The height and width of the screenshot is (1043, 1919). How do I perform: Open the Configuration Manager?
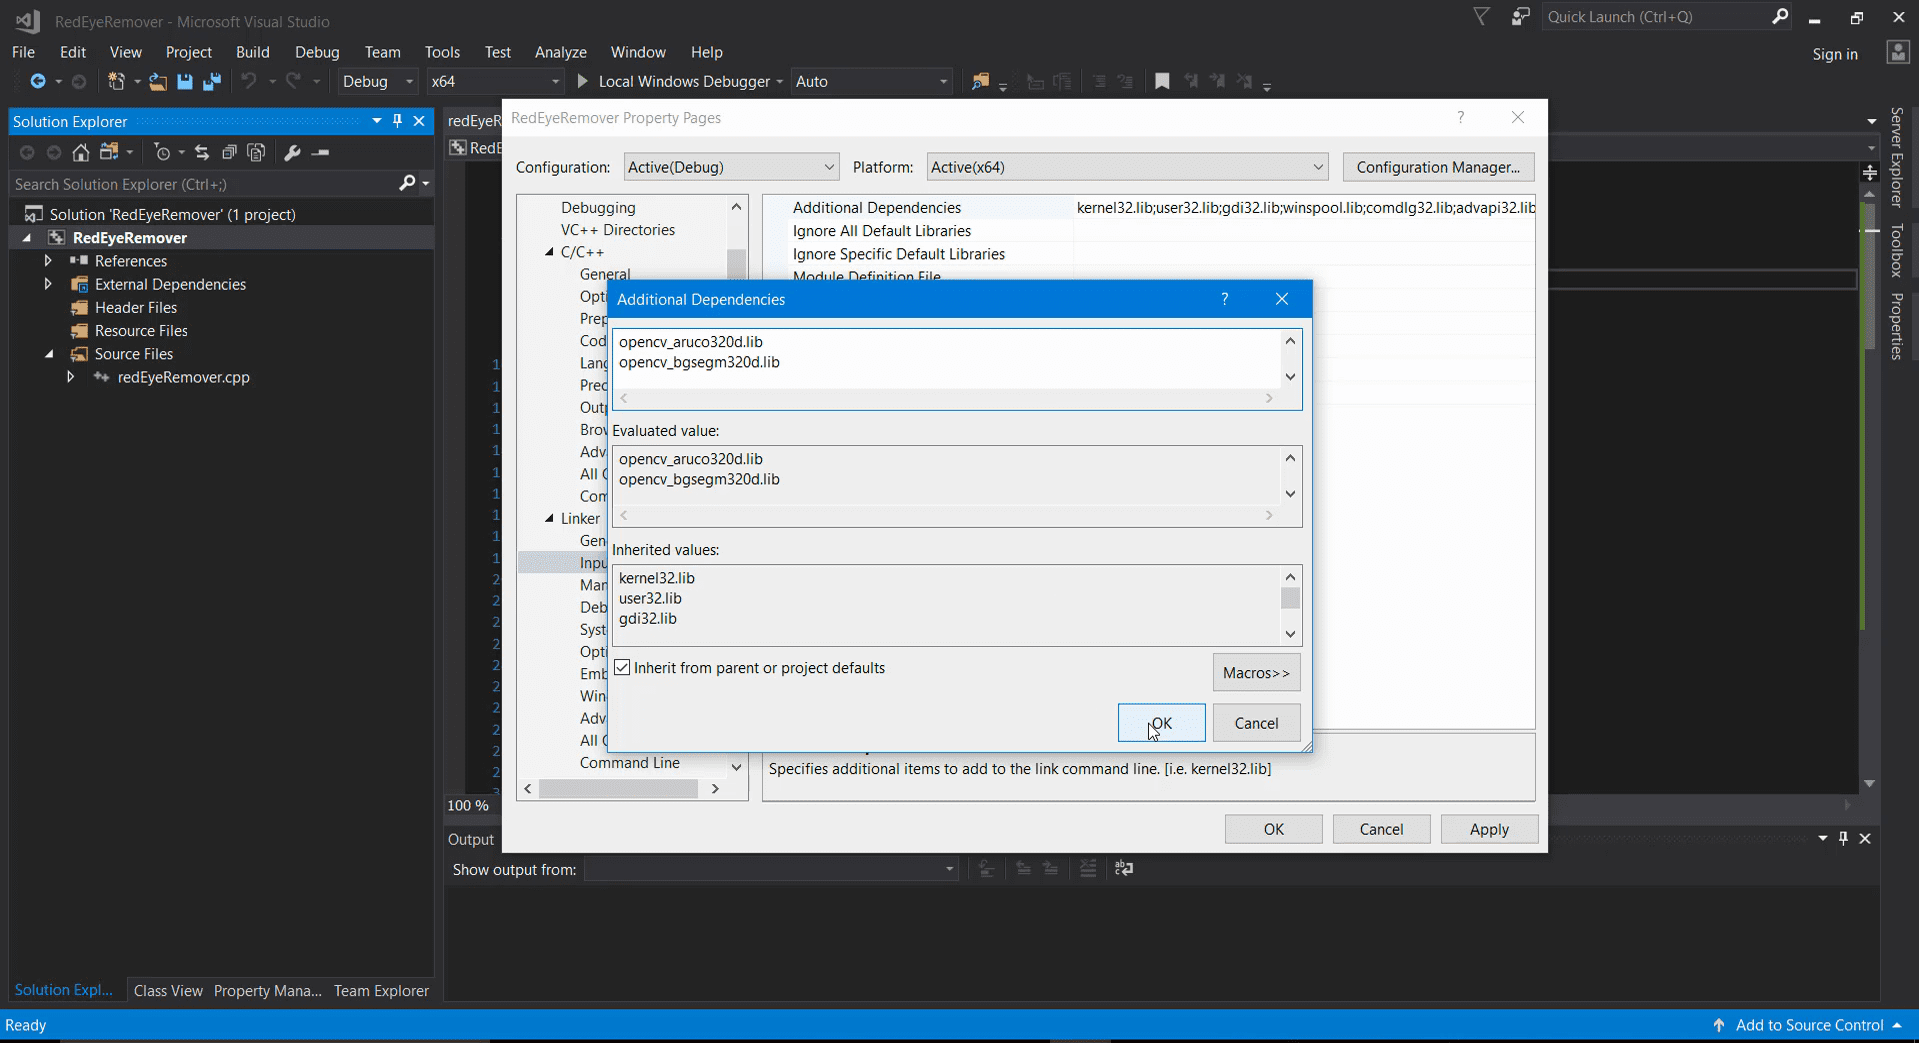point(1438,166)
